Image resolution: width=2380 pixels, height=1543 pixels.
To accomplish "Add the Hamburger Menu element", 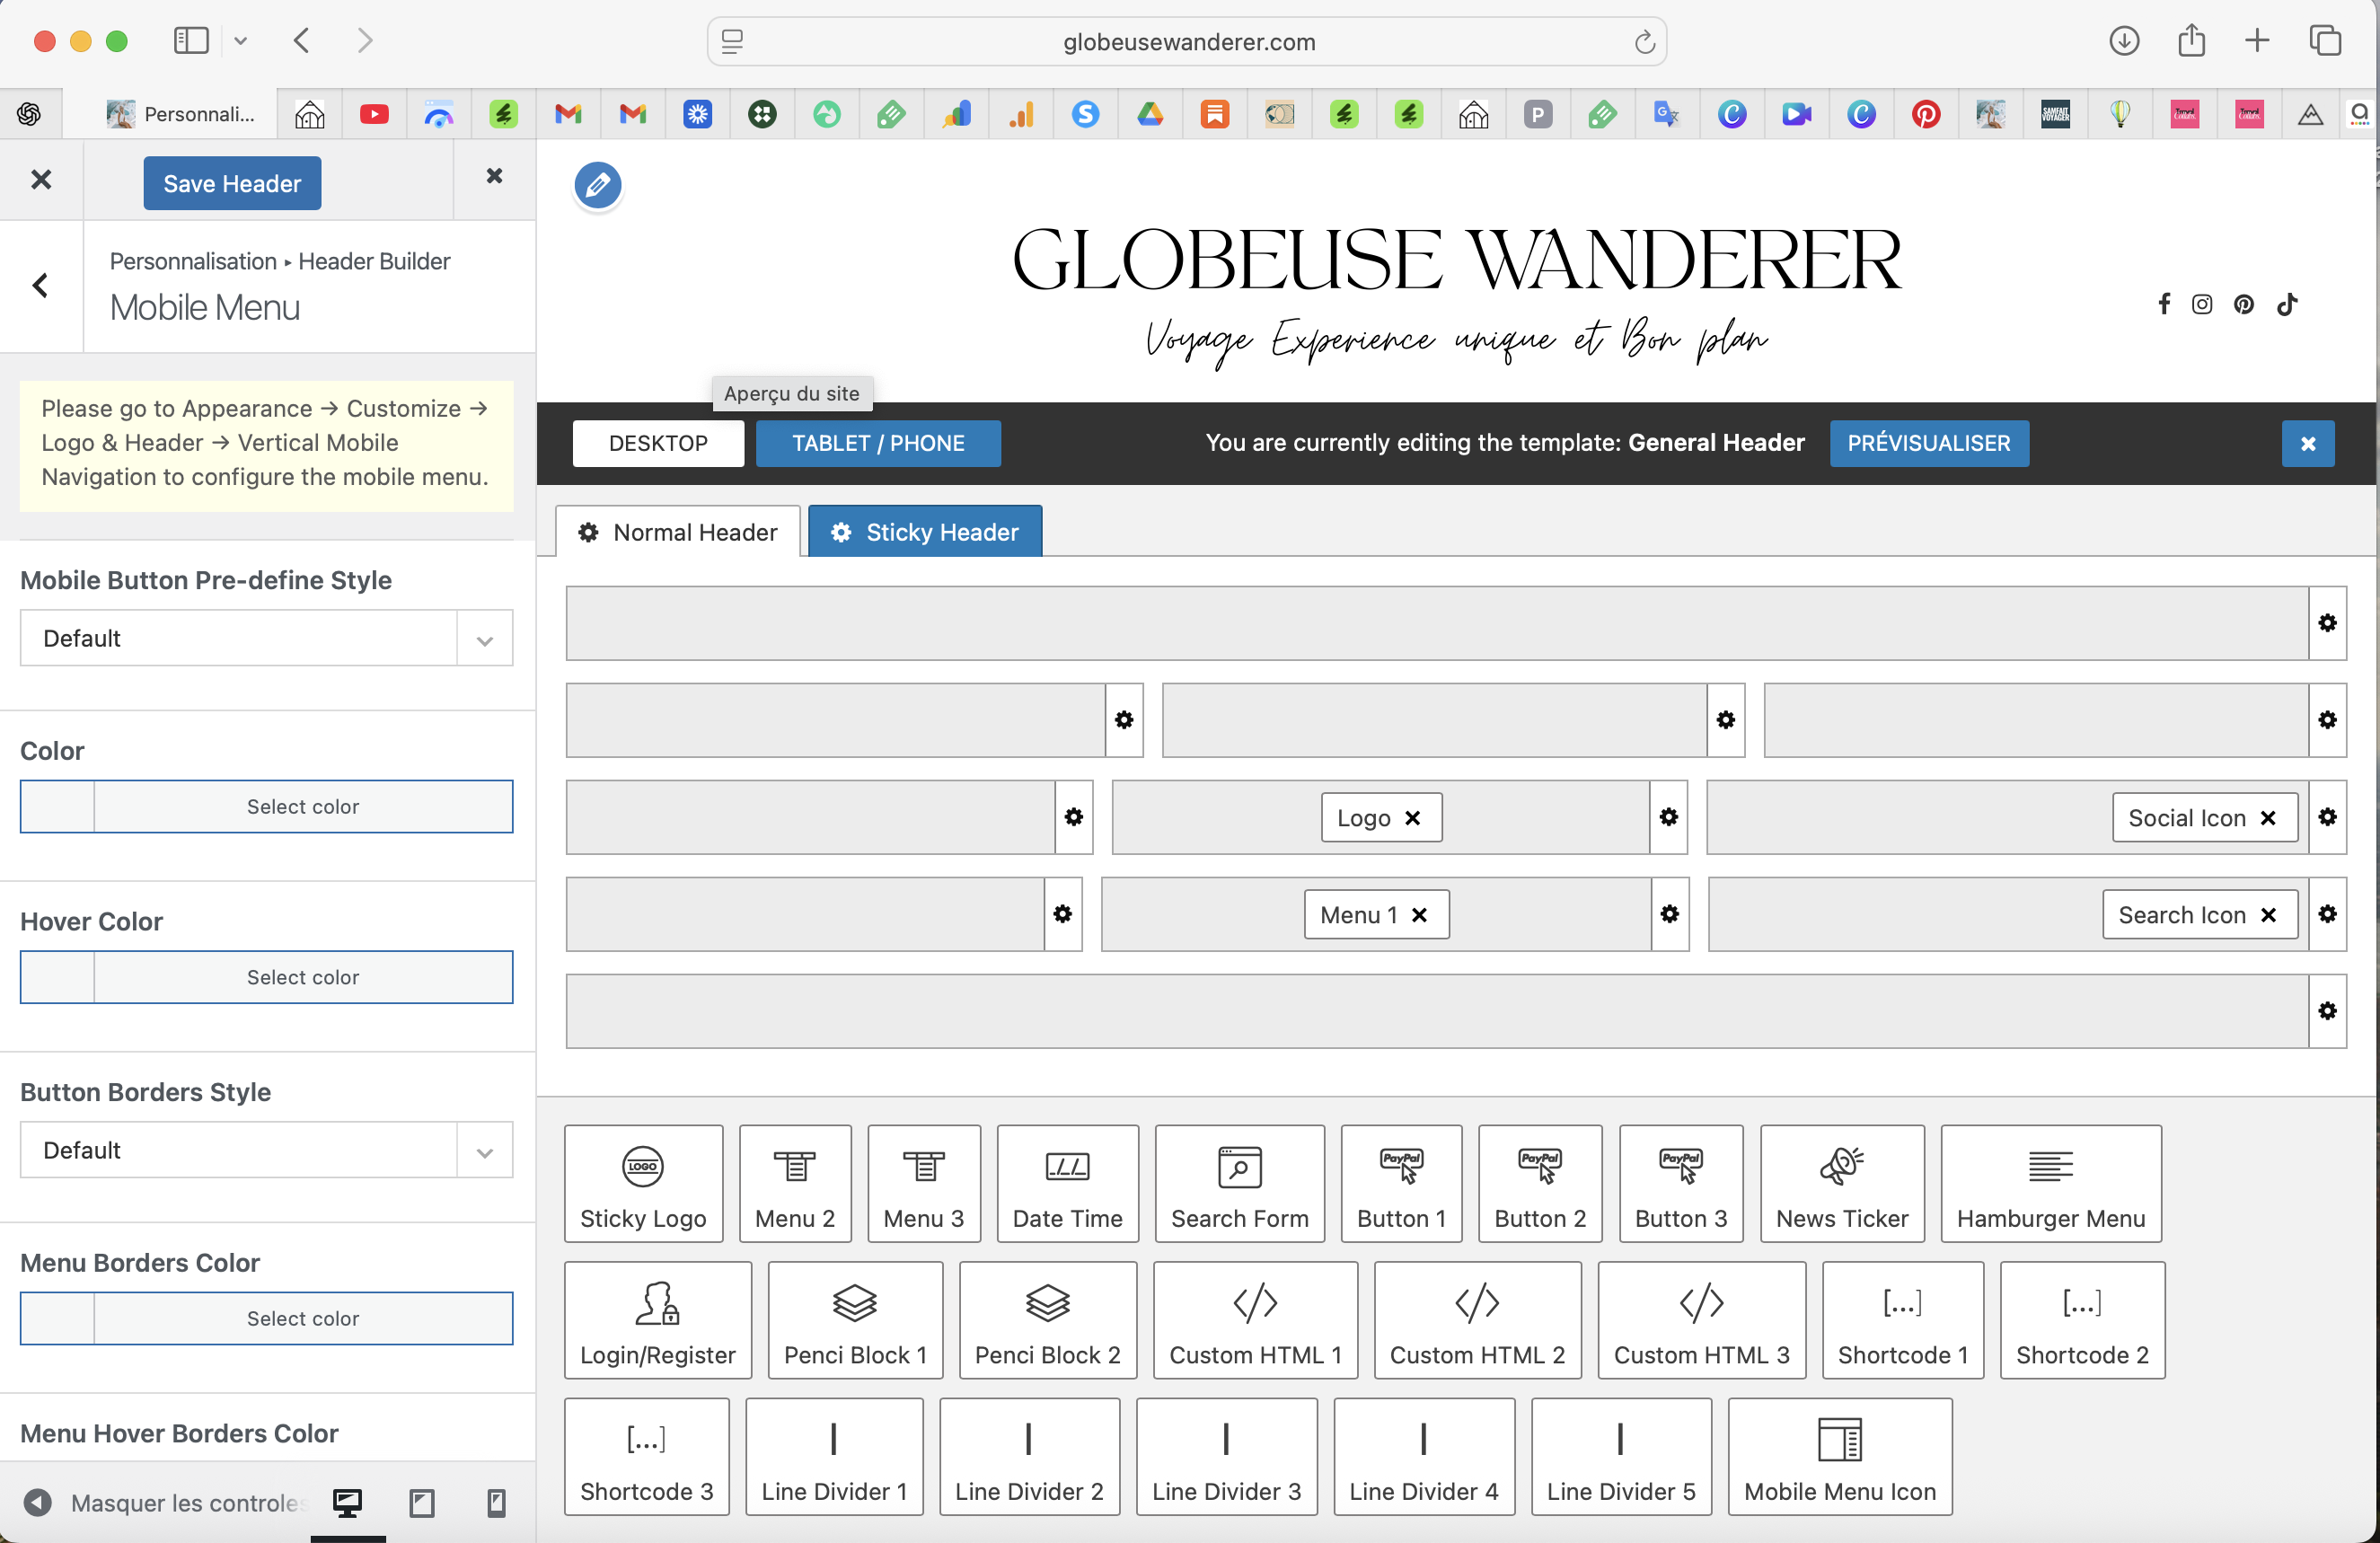I will [2050, 1183].
